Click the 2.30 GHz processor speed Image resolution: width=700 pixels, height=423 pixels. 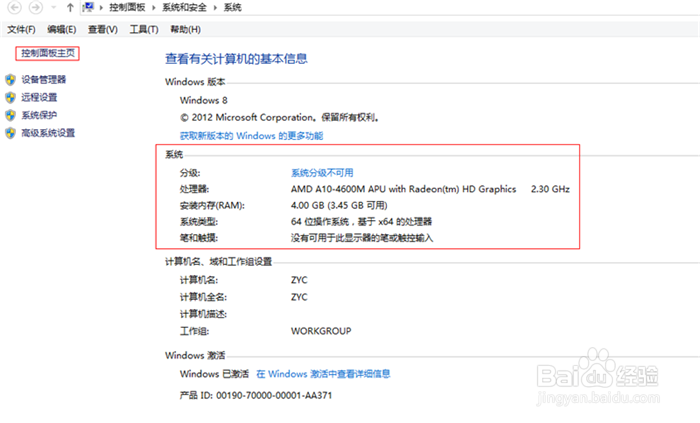pyautogui.click(x=550, y=189)
